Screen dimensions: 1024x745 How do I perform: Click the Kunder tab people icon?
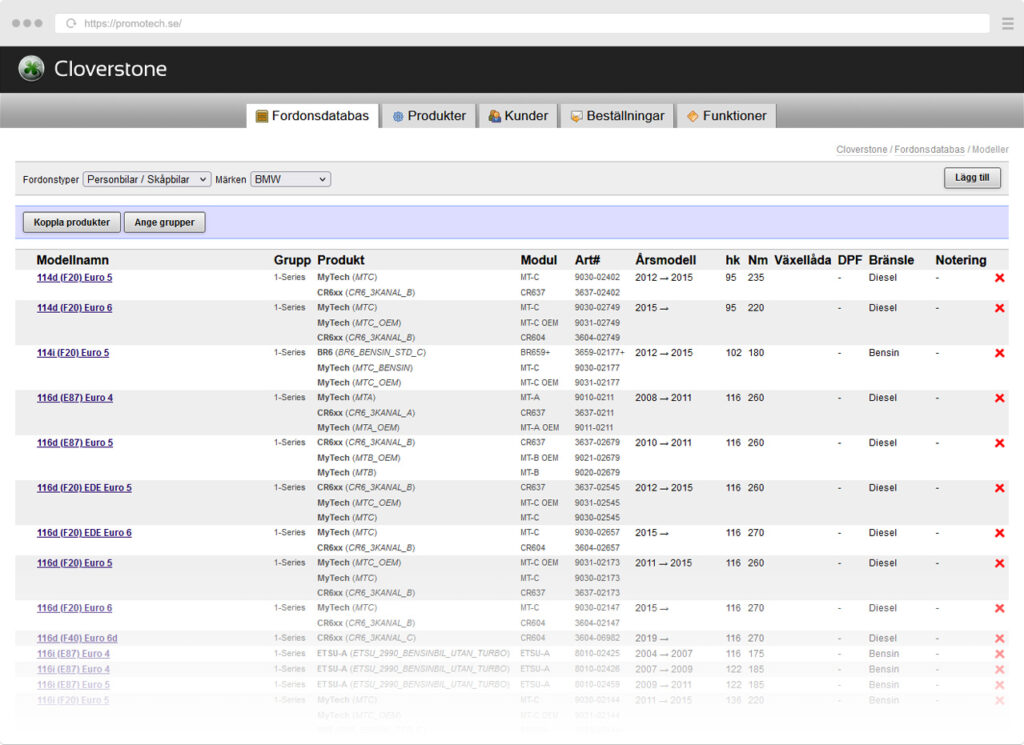point(494,116)
